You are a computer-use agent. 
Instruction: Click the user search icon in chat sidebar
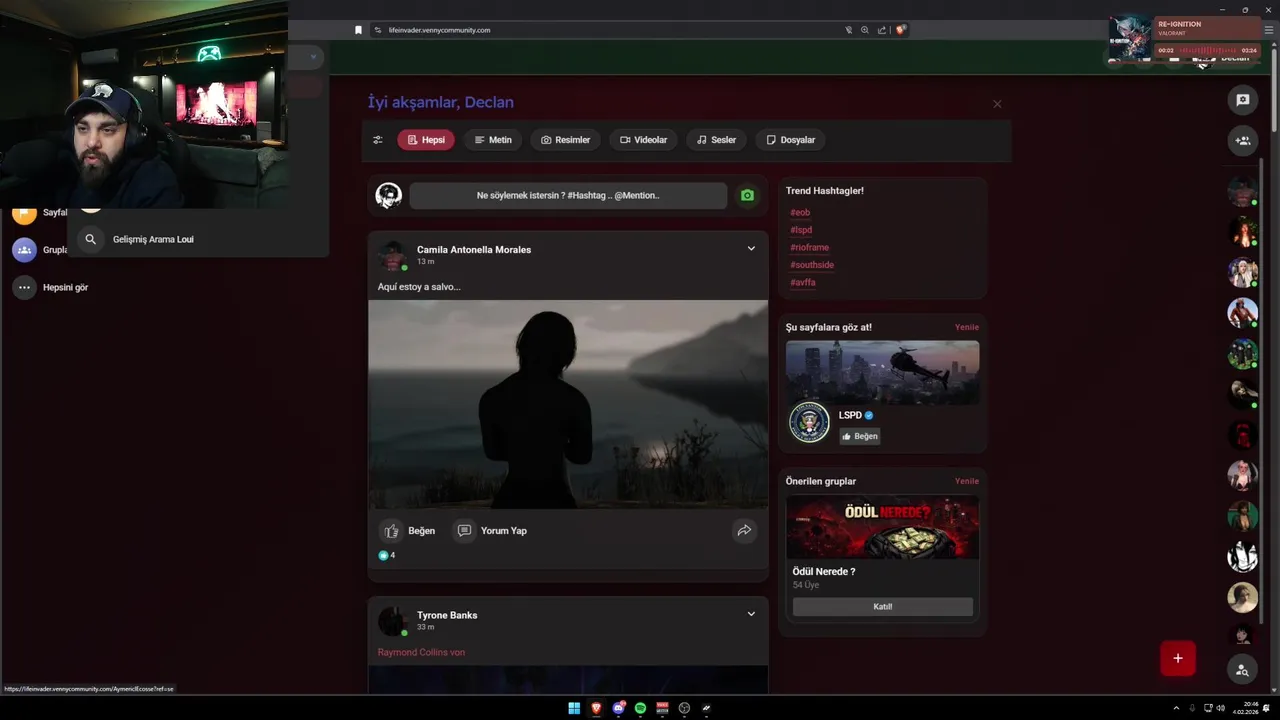(1242, 670)
